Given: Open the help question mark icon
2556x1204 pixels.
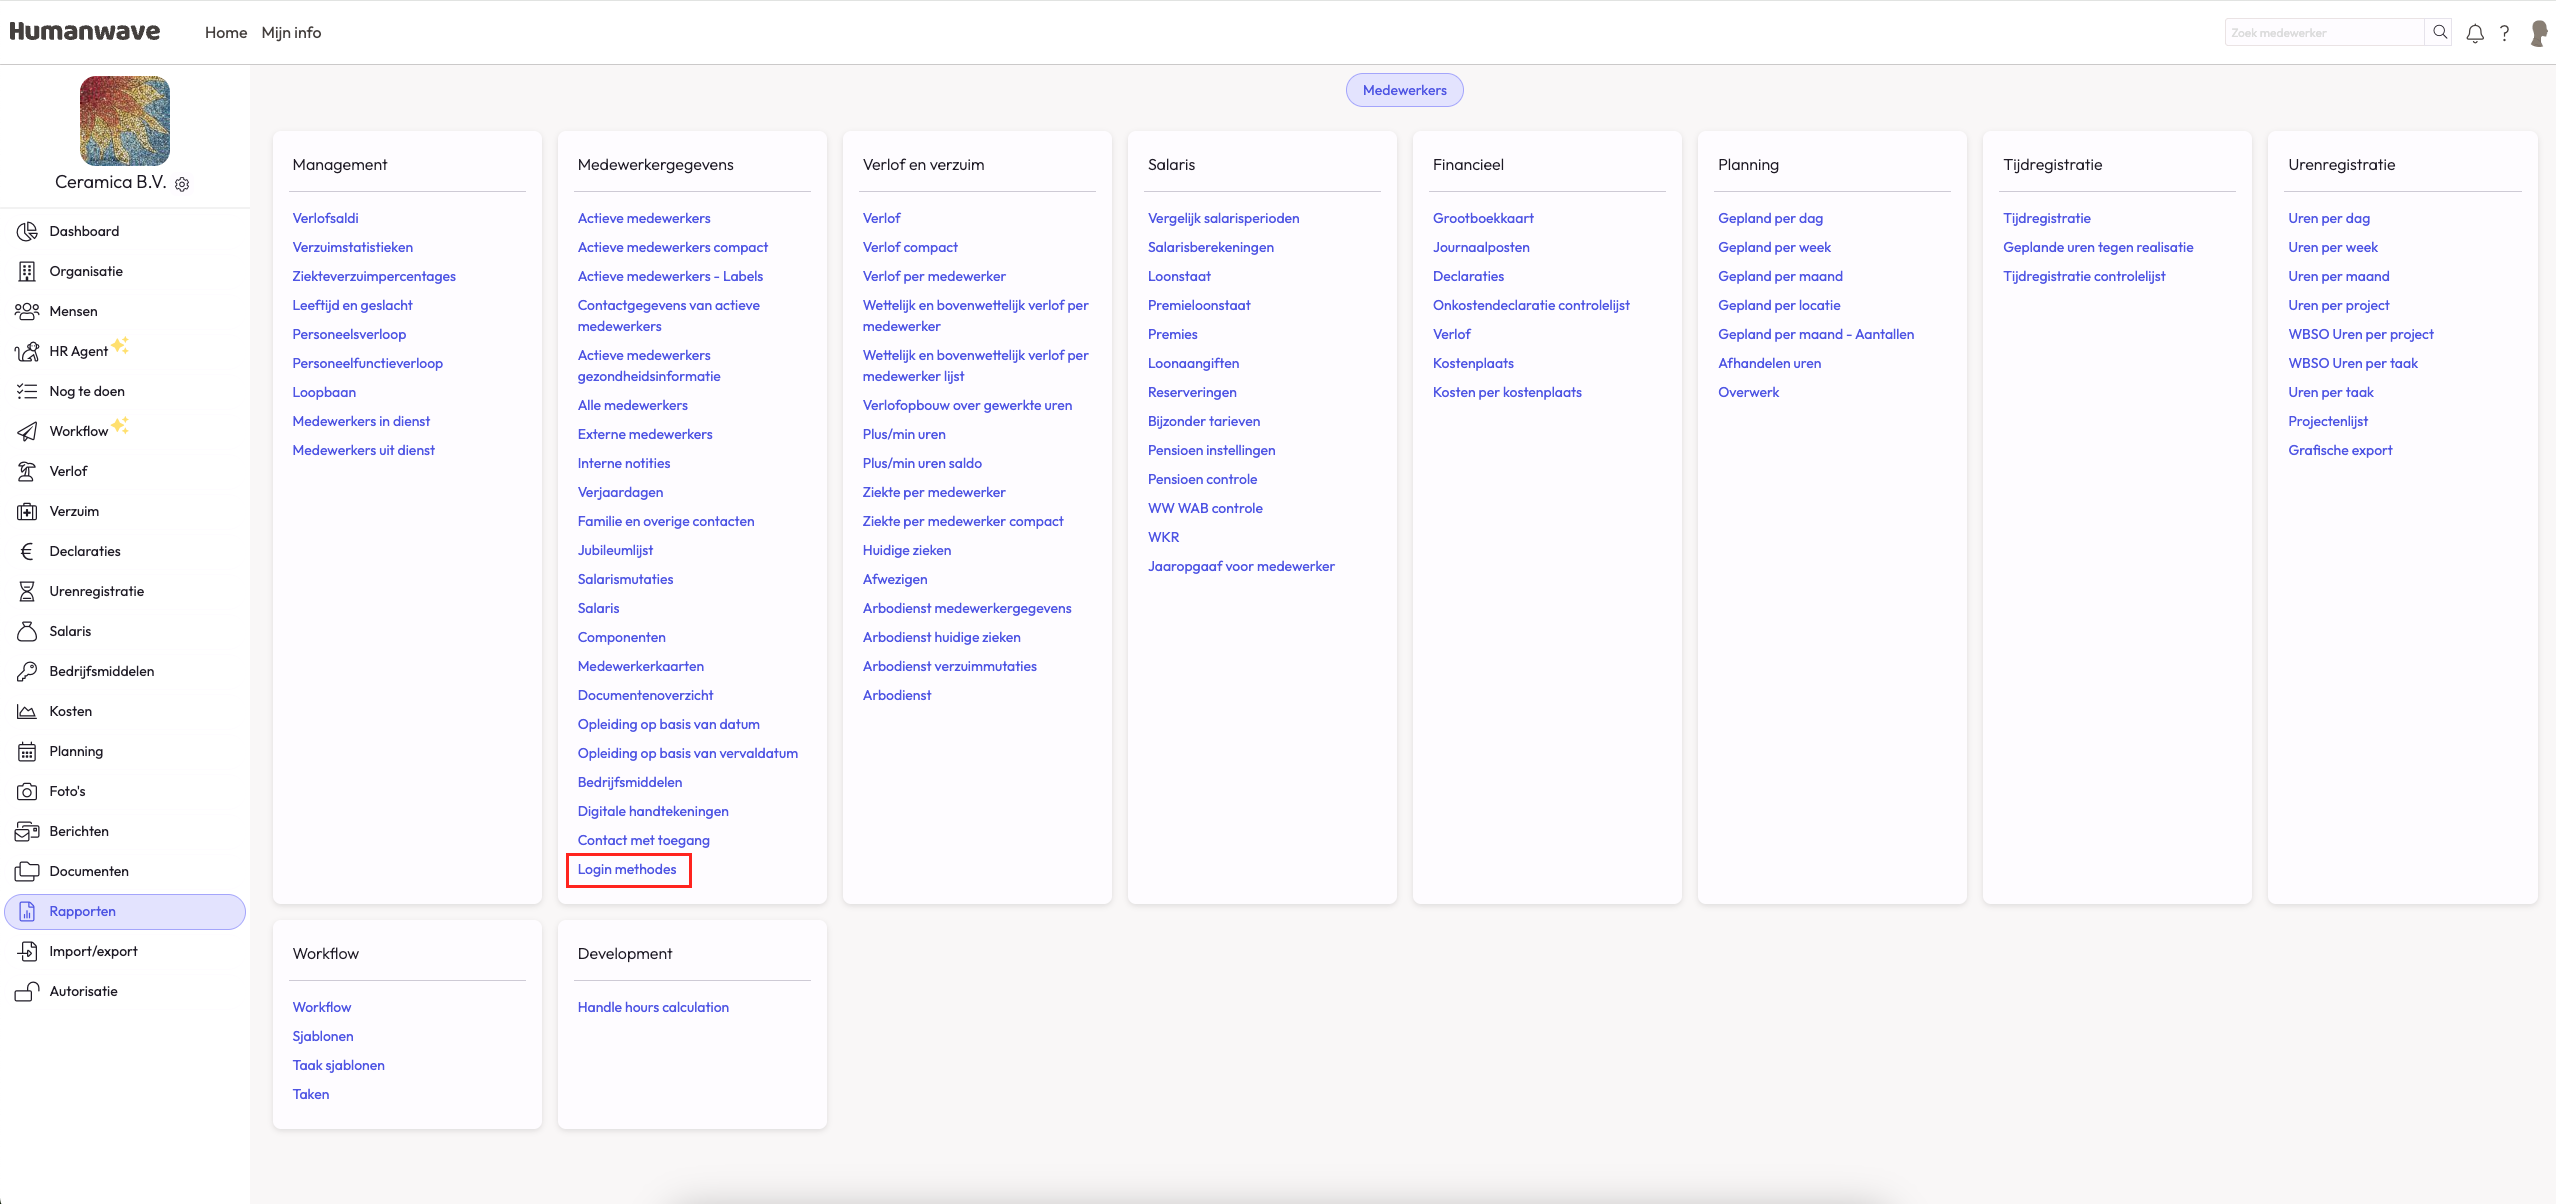Looking at the screenshot, I should coord(2504,33).
